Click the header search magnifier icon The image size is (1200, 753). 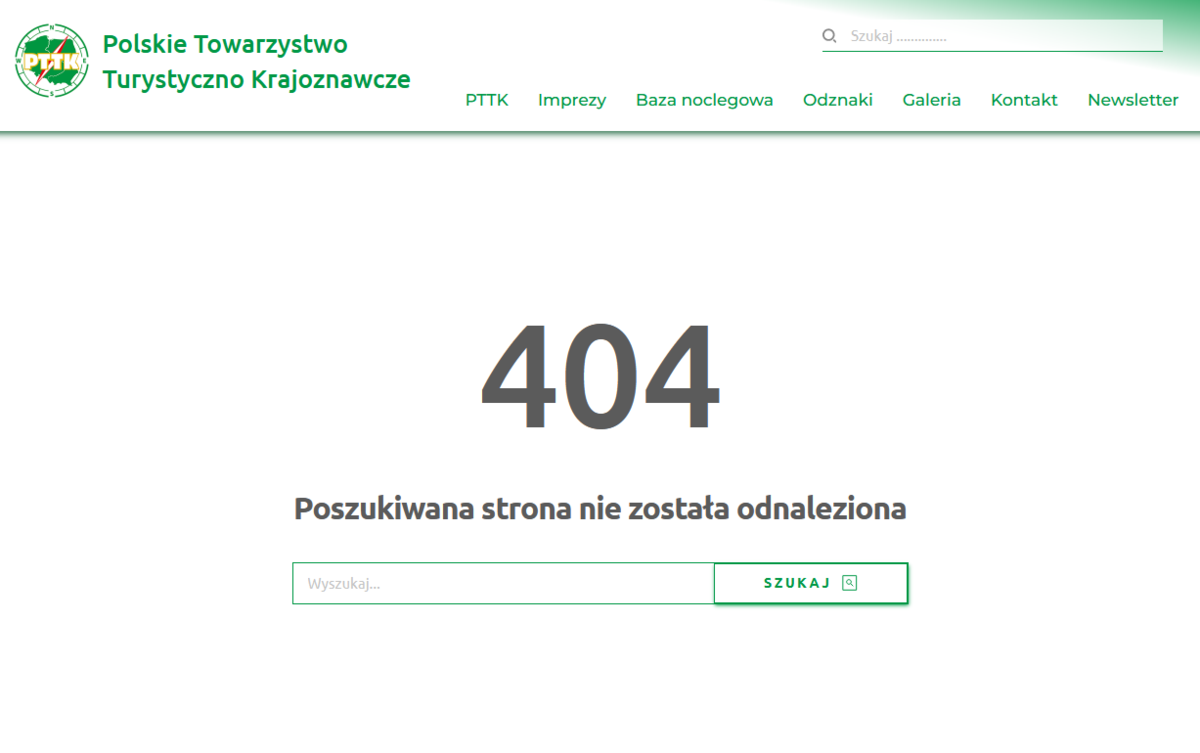[829, 36]
